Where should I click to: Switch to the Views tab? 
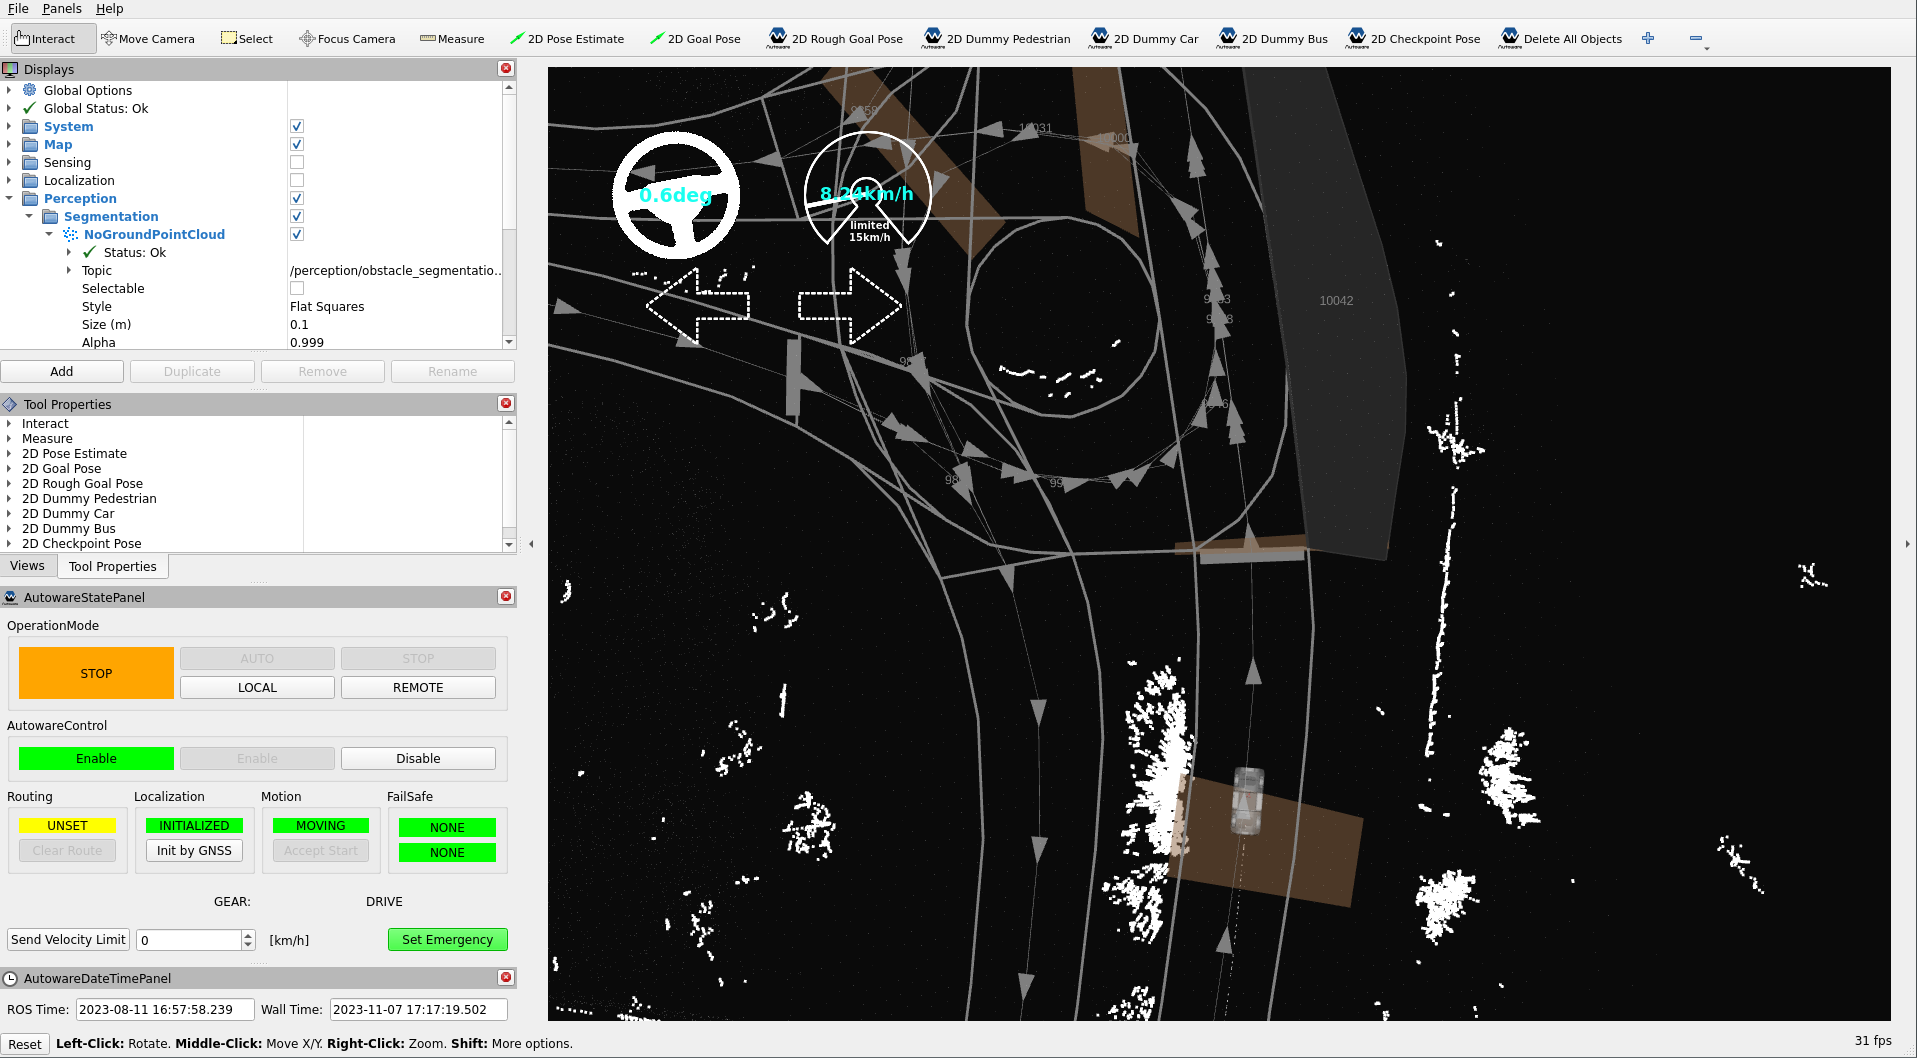[x=28, y=566]
